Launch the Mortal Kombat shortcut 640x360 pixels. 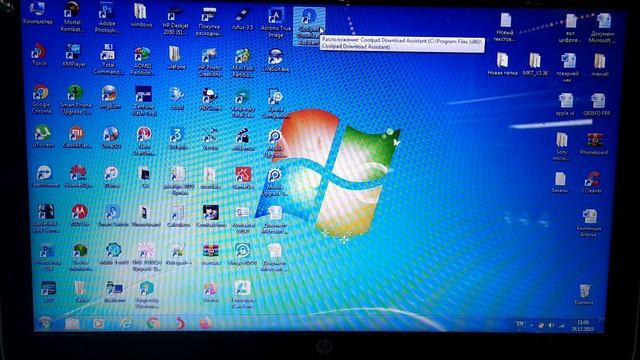[72, 16]
